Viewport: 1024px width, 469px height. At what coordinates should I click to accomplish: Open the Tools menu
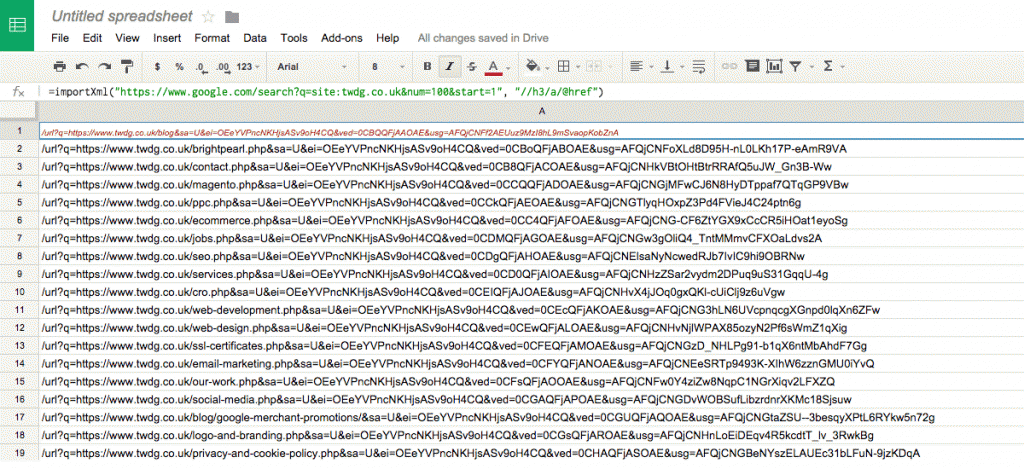pos(294,39)
